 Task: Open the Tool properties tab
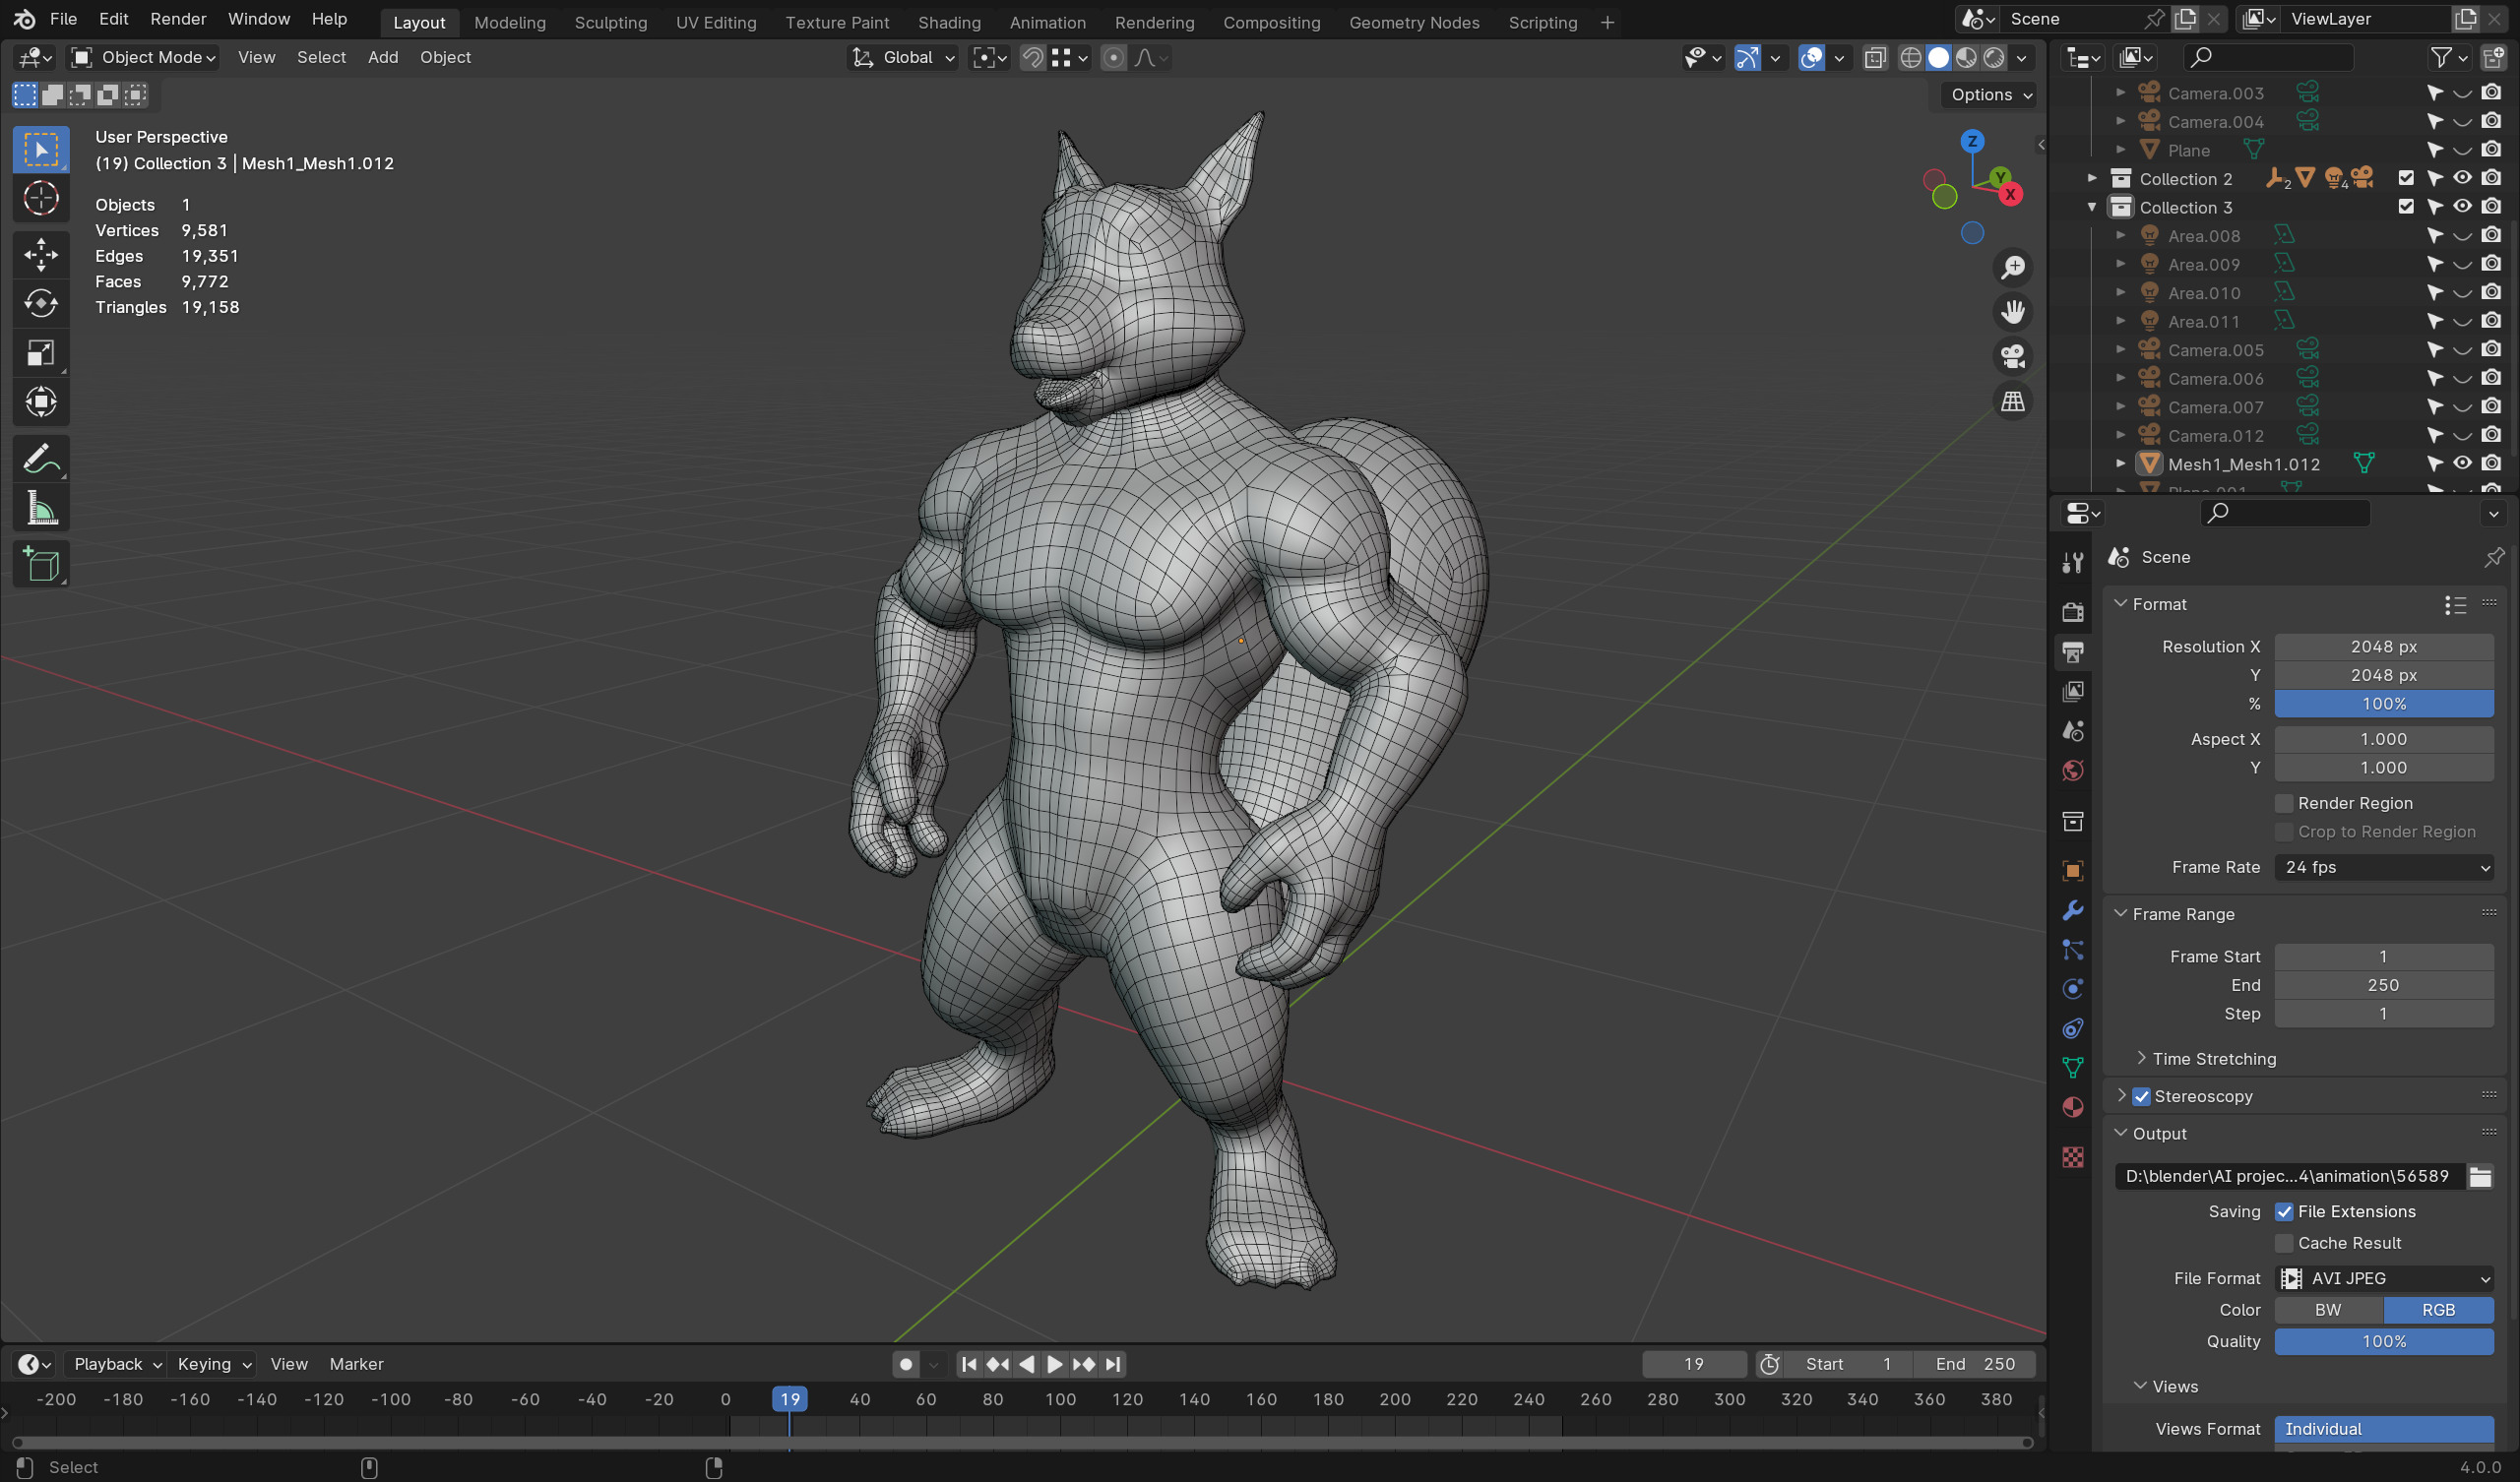[2073, 563]
